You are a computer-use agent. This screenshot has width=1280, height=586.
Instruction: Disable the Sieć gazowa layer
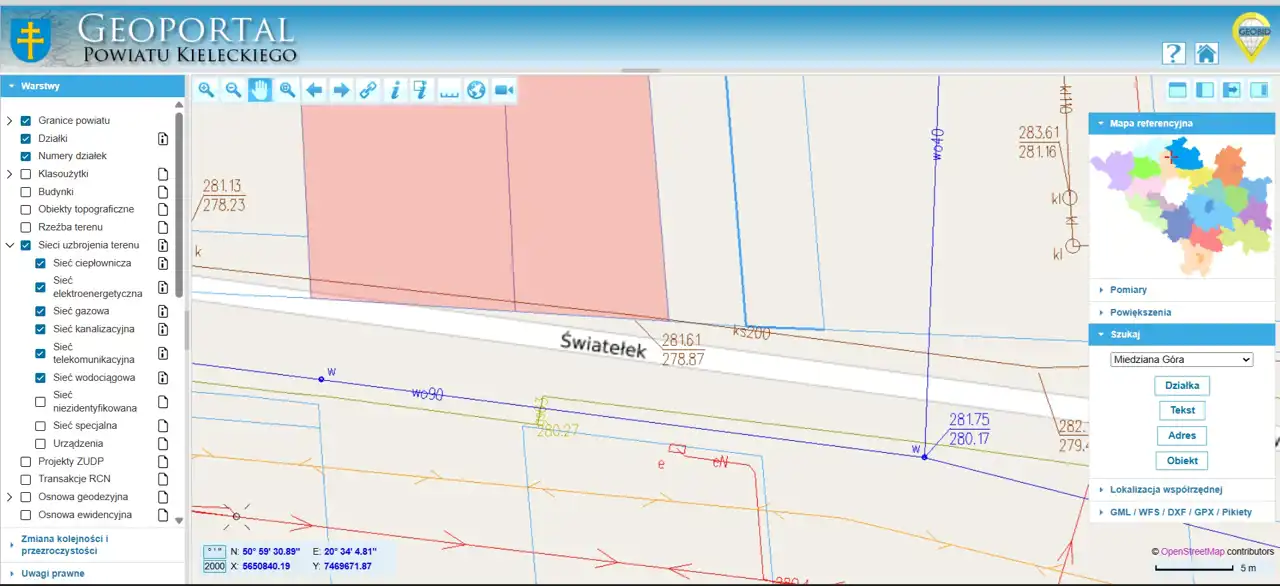click(x=40, y=311)
